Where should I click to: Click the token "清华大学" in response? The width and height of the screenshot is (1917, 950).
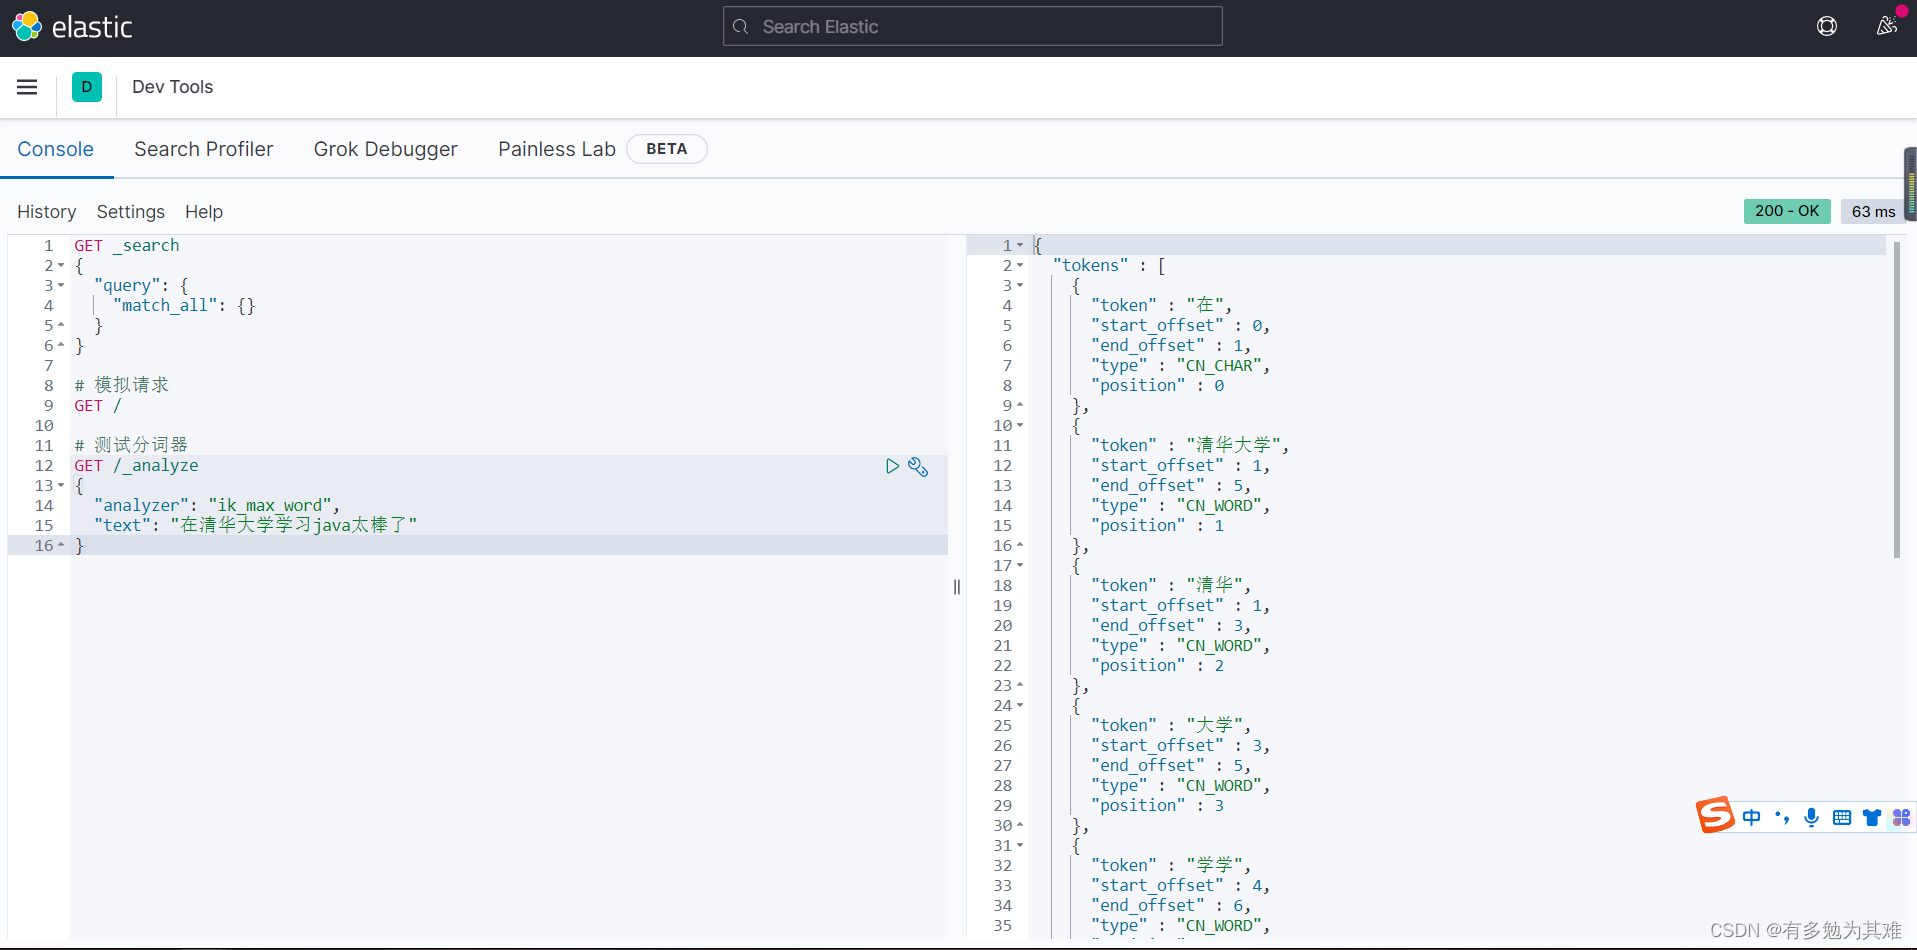tap(1233, 445)
